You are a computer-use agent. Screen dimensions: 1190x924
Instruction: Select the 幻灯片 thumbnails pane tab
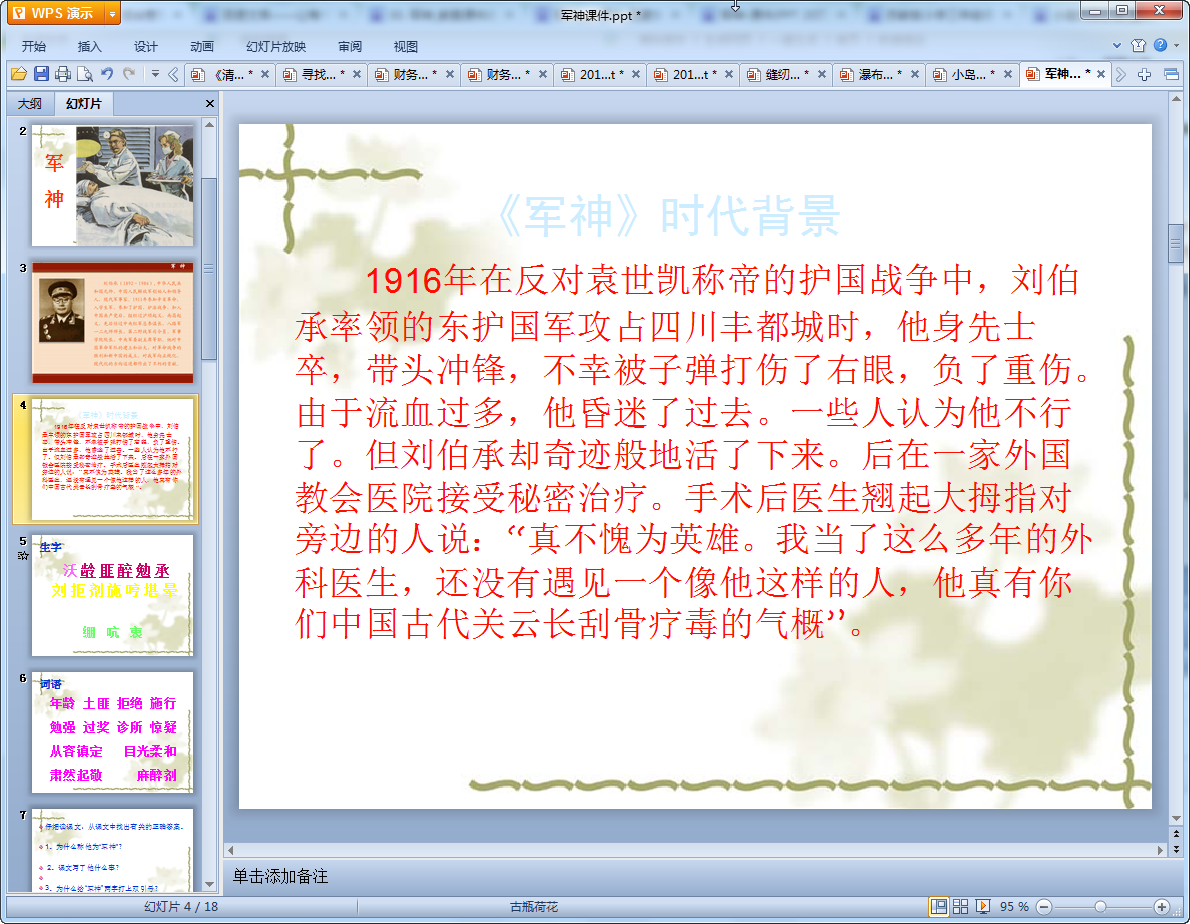point(83,103)
